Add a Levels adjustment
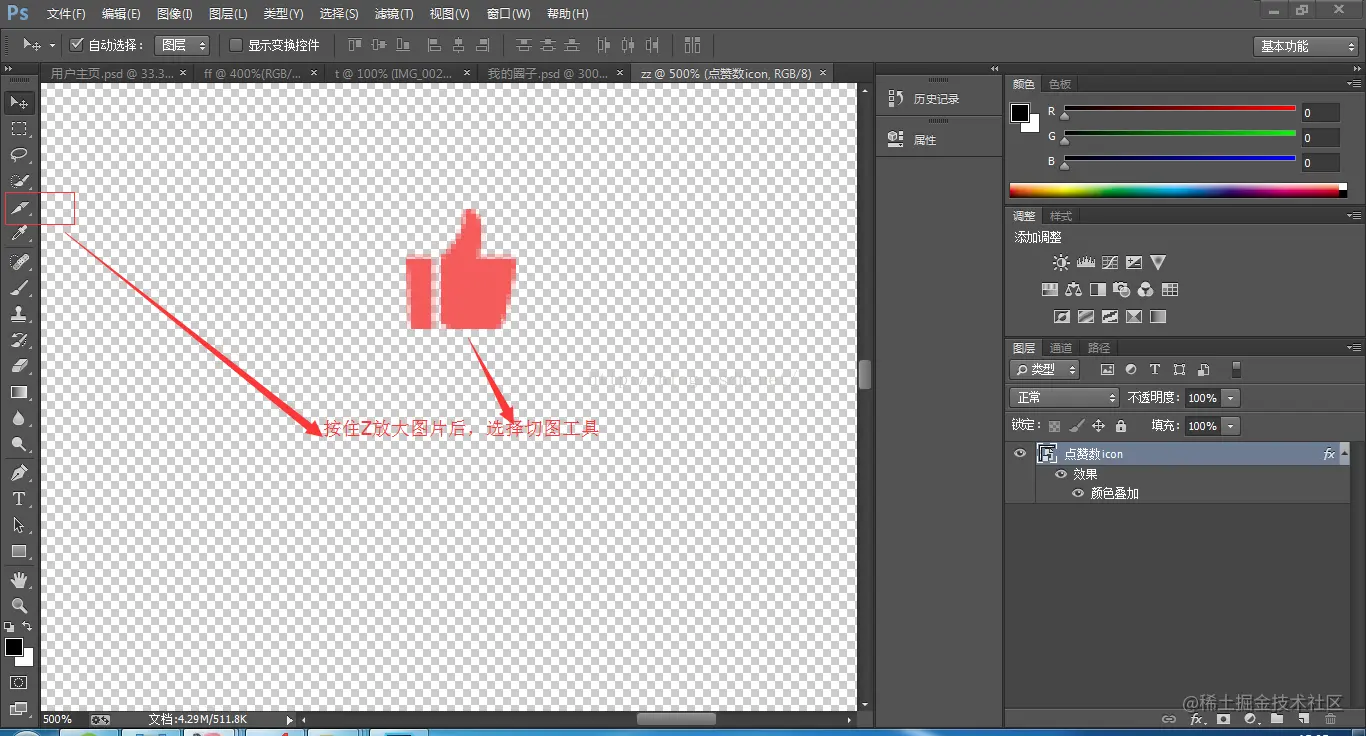This screenshot has width=1366, height=736. click(1085, 263)
